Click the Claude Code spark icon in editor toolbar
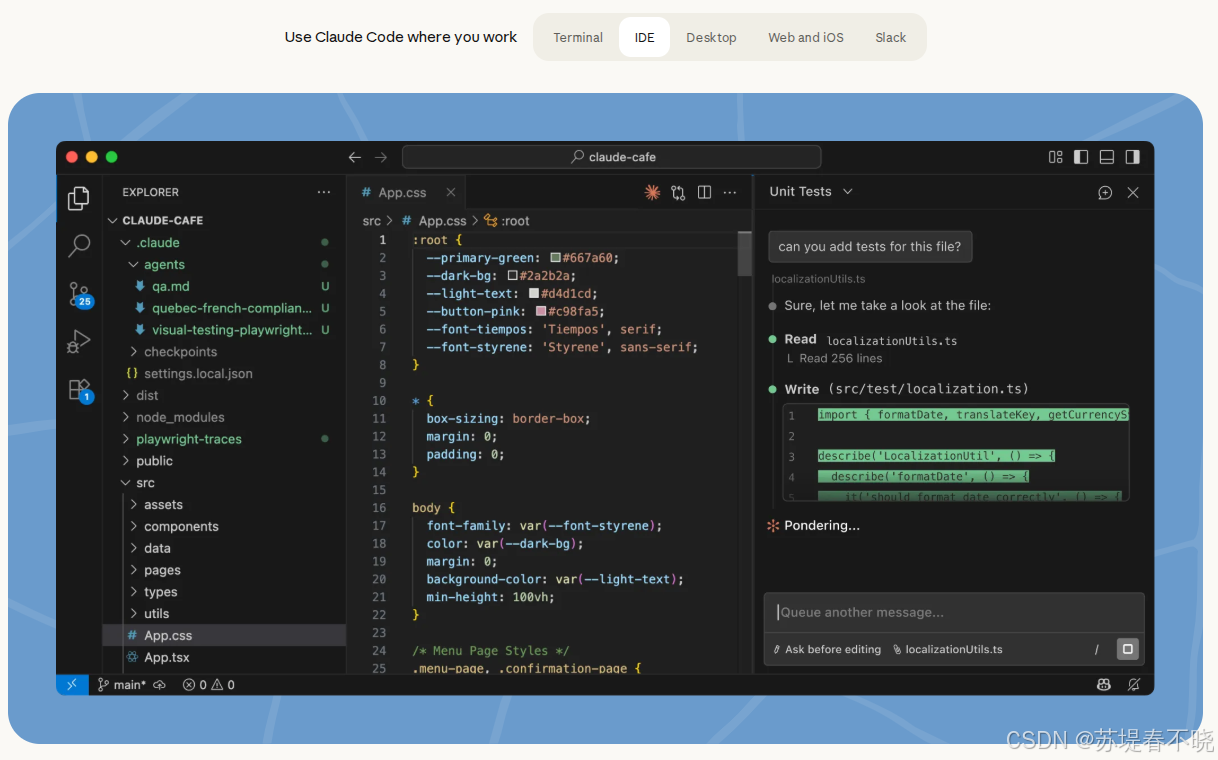The image size is (1218, 760). tap(652, 192)
